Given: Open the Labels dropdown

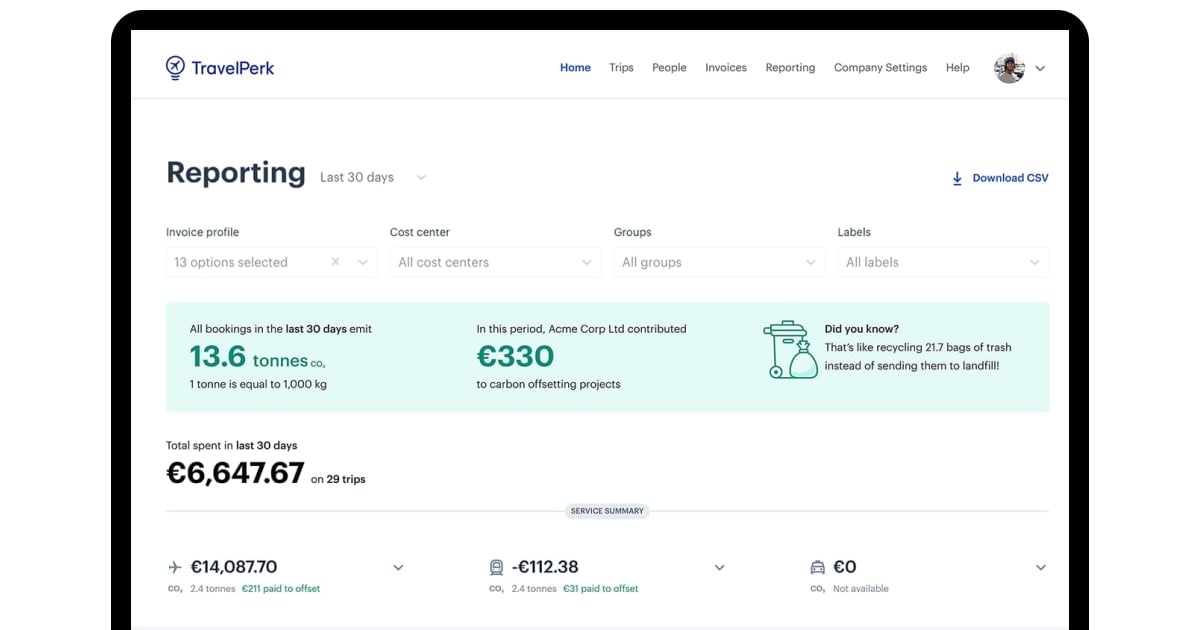Looking at the screenshot, I should pyautogui.click(x=943, y=262).
